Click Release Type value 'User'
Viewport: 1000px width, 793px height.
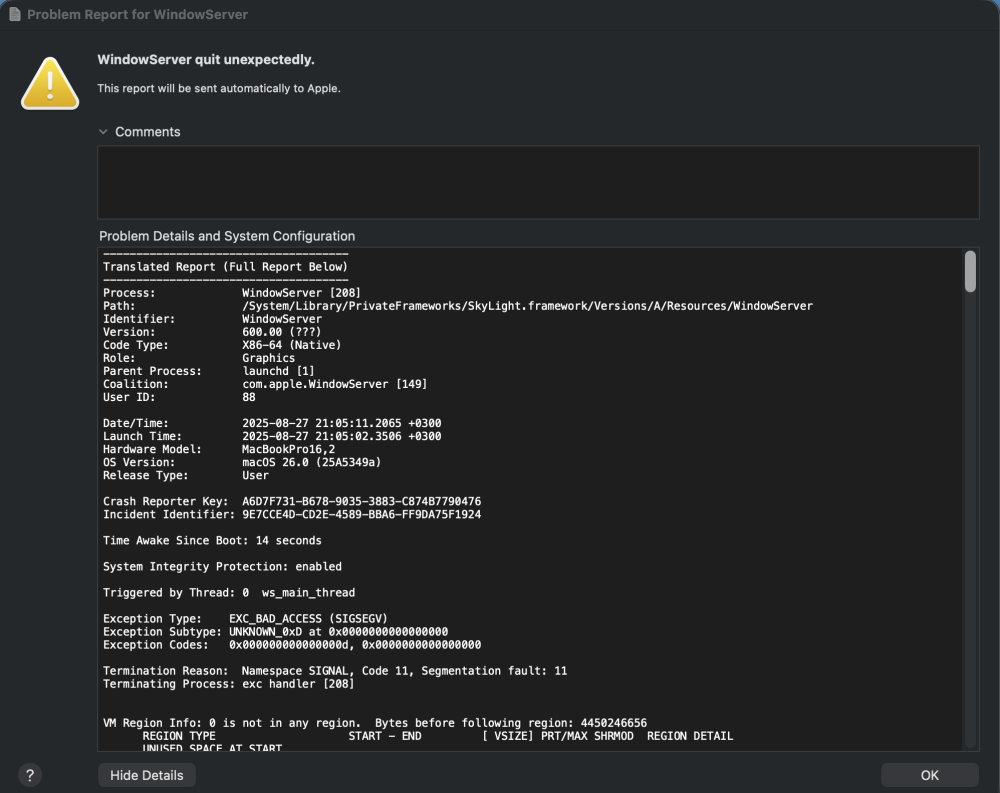point(255,475)
